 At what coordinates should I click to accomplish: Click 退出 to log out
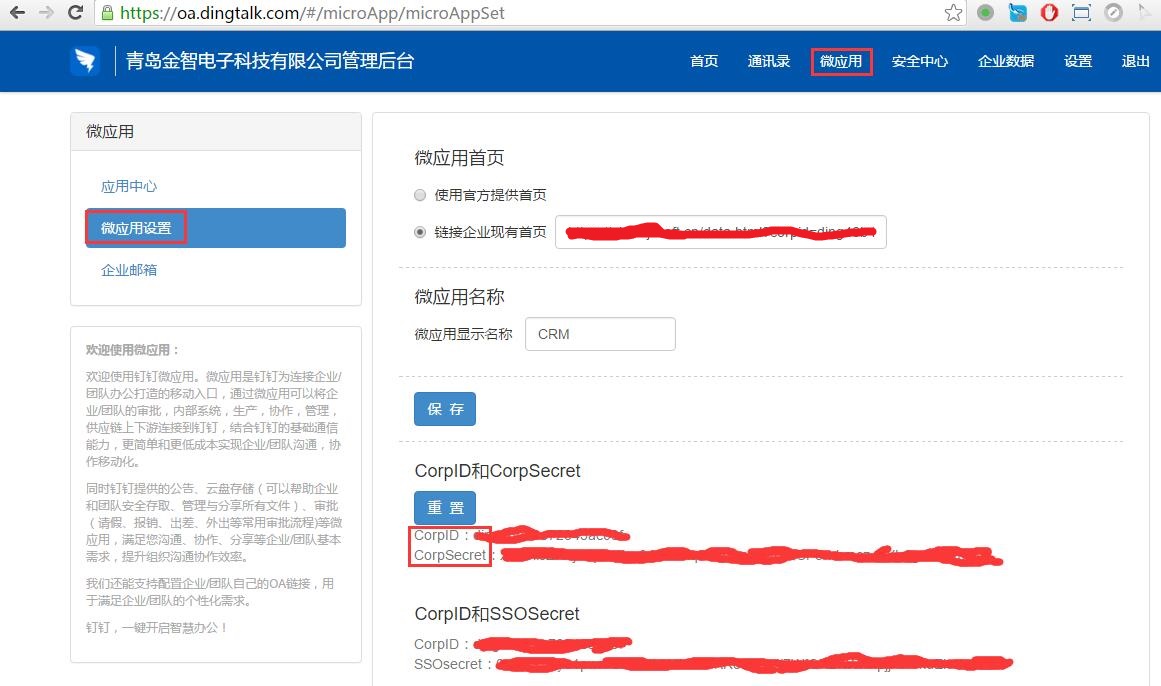pos(1135,61)
